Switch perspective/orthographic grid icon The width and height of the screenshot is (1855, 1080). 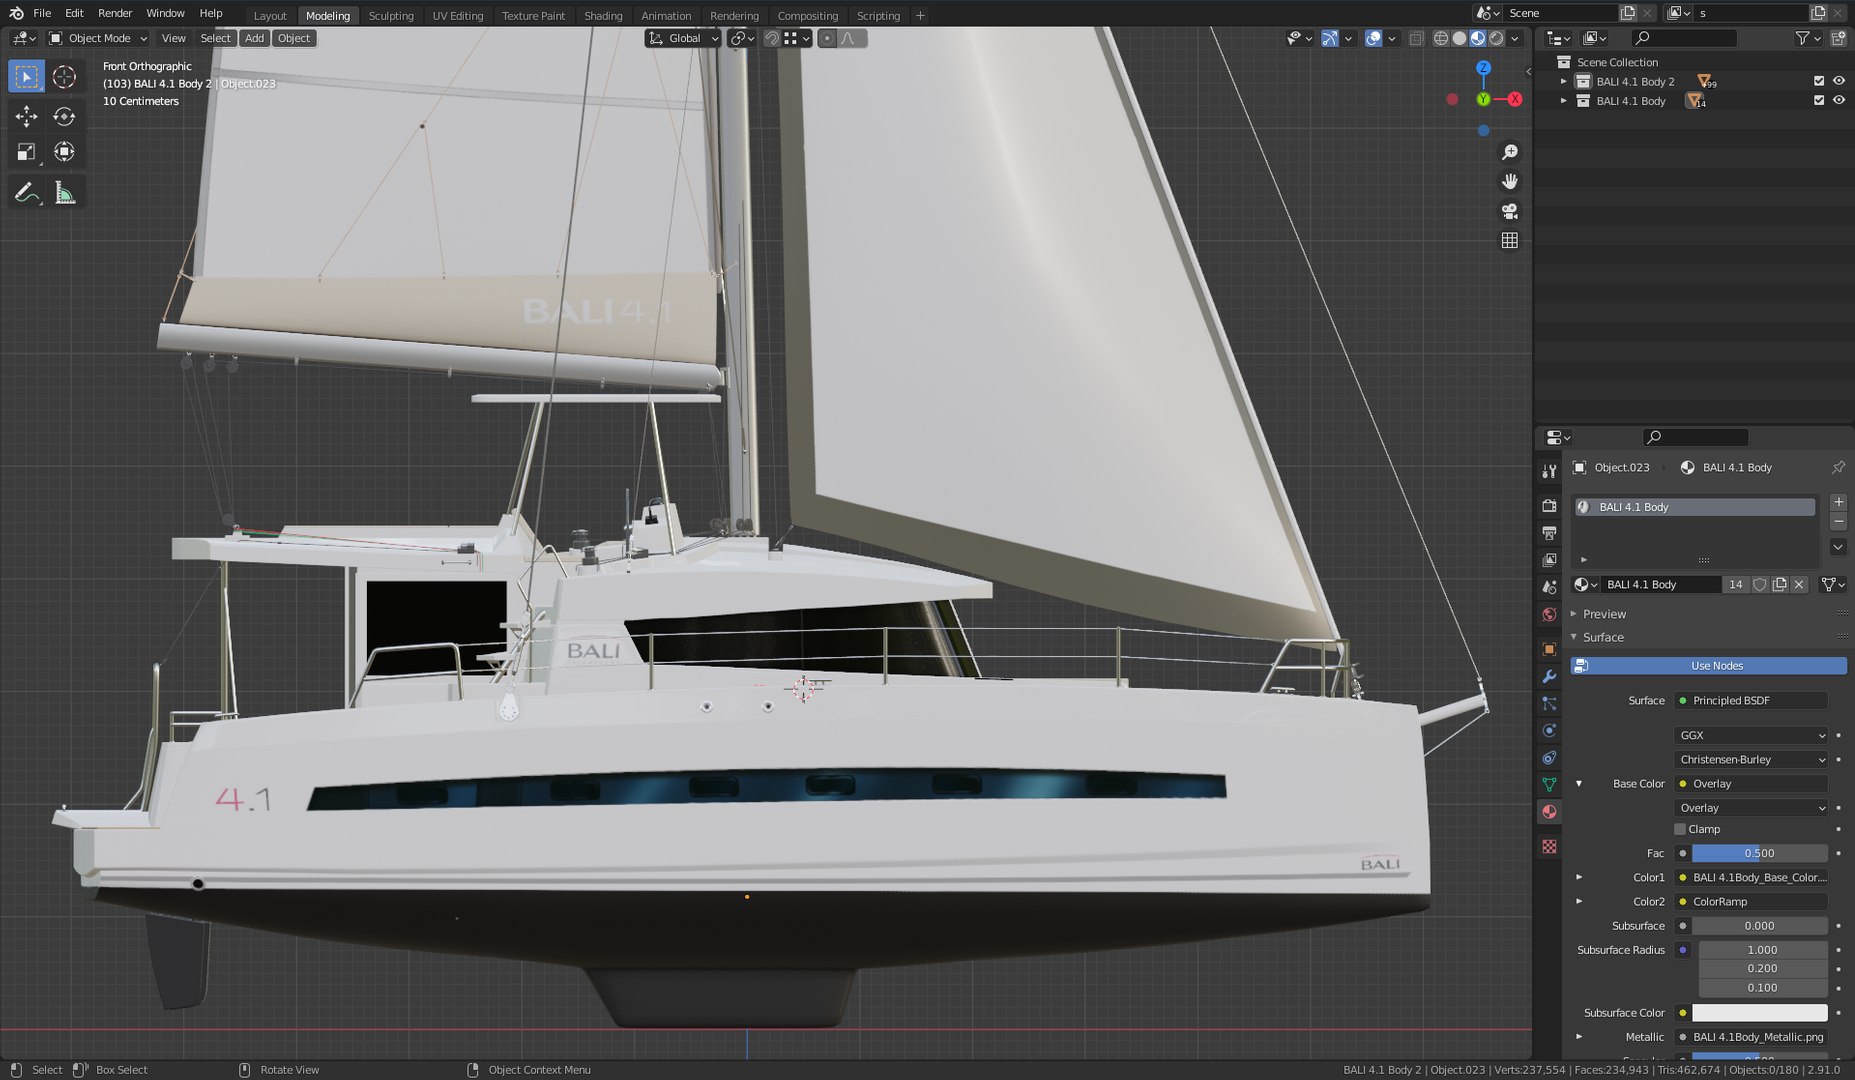pos(1510,240)
